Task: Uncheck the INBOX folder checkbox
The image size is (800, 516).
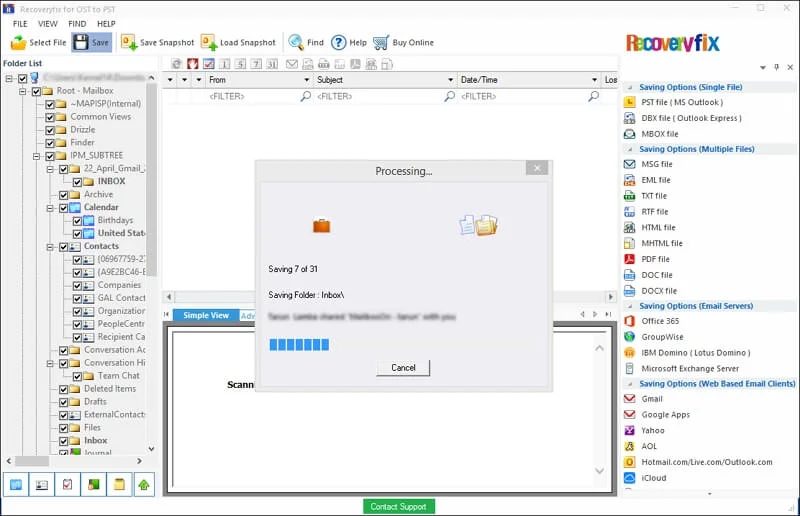Action: click(77, 182)
